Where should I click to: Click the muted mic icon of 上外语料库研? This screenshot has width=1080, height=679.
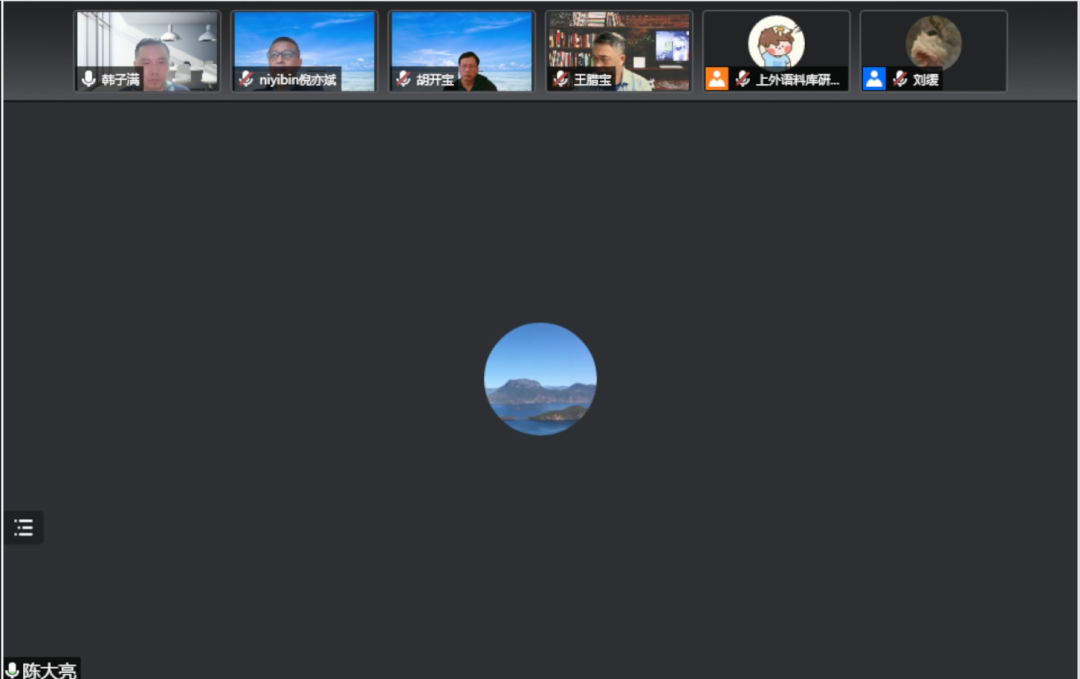[x=742, y=79]
